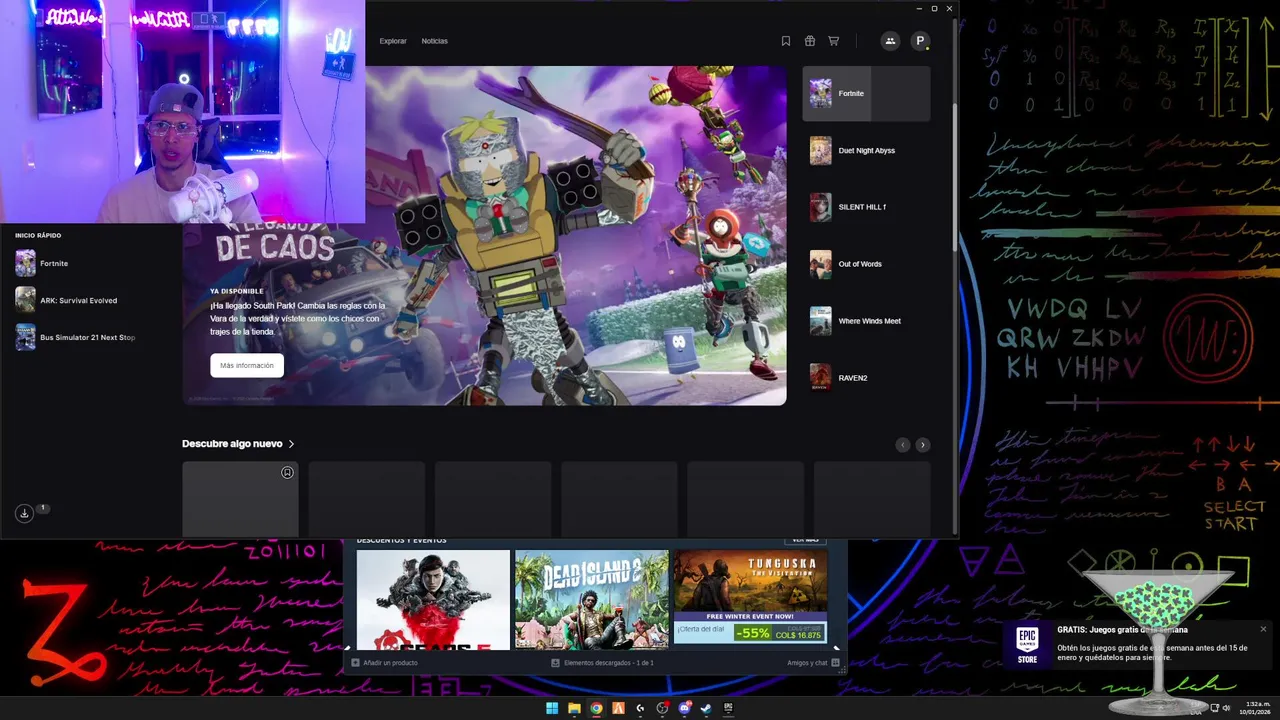Select Fortnite in the featured games list
This screenshot has height=720, width=1280.
point(866,93)
